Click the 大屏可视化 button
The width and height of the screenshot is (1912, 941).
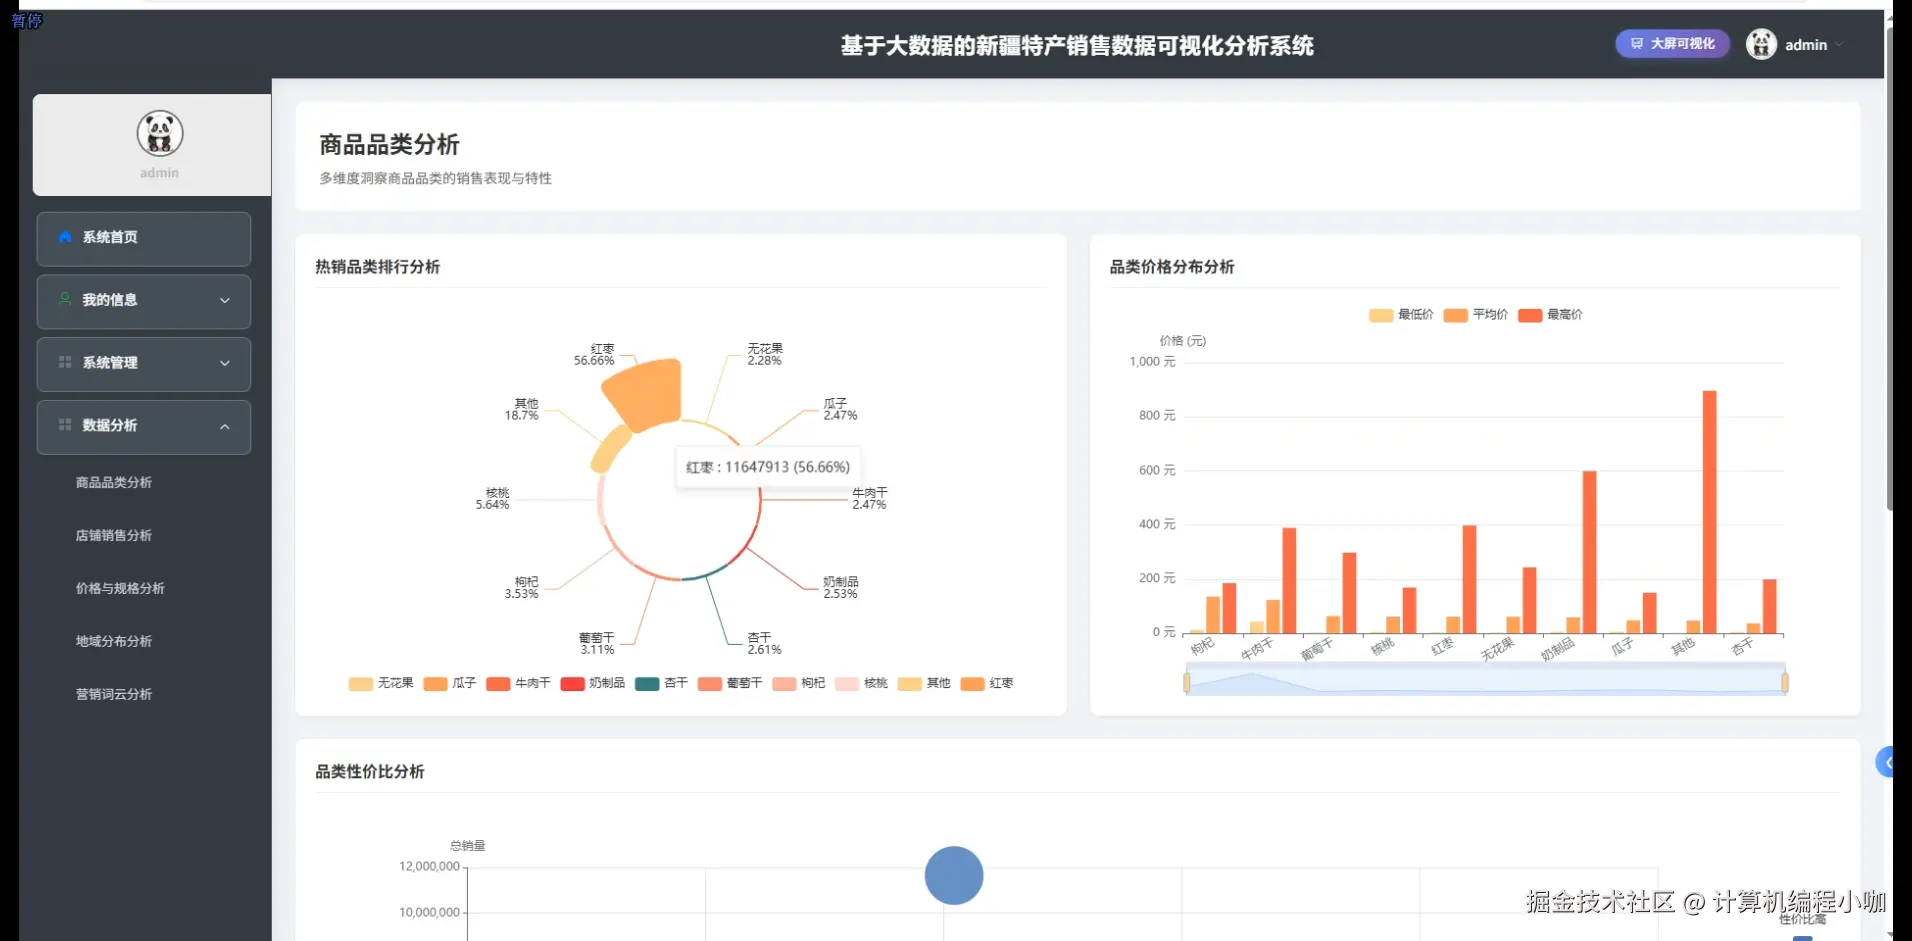(1672, 44)
